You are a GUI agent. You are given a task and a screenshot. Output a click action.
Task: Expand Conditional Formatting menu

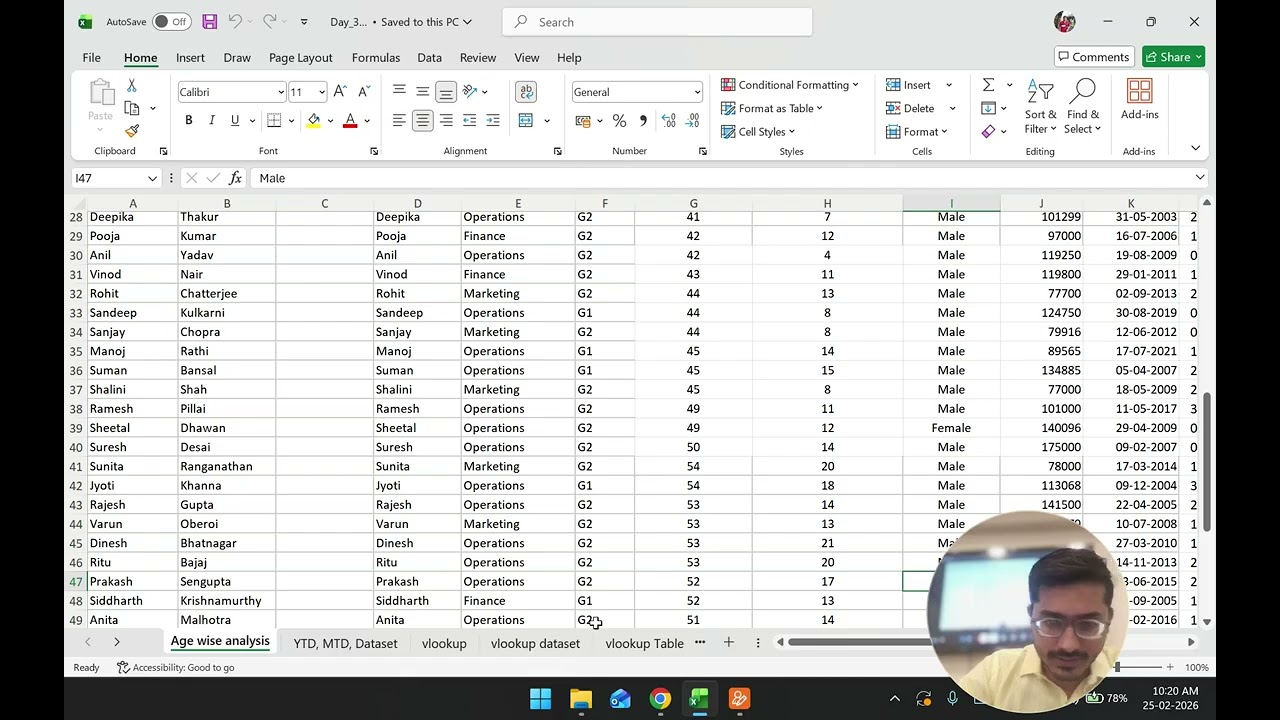(790, 85)
